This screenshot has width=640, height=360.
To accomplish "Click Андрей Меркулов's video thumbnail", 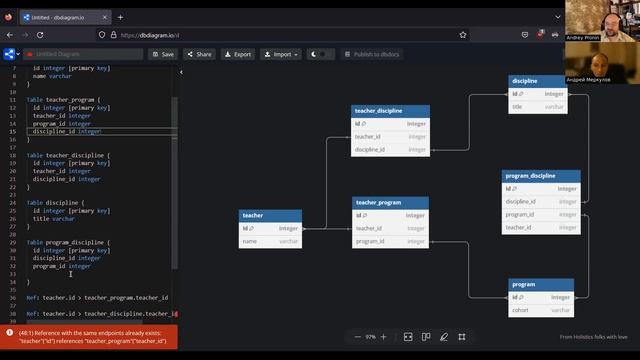I will [x=602, y=62].
